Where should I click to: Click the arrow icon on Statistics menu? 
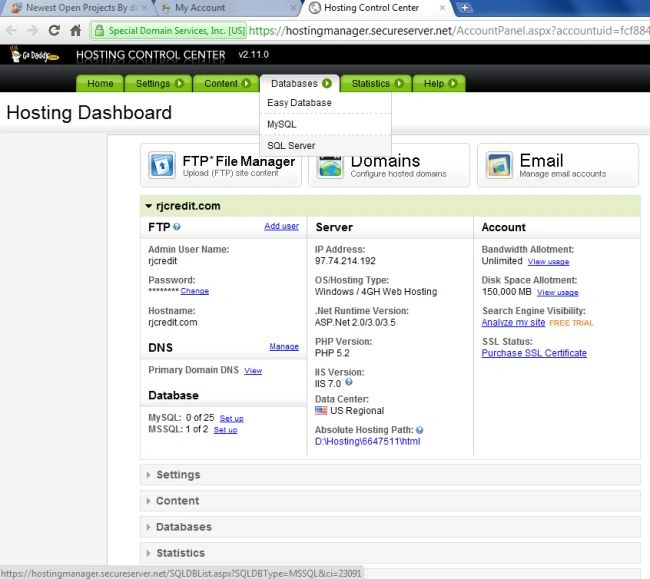click(399, 83)
